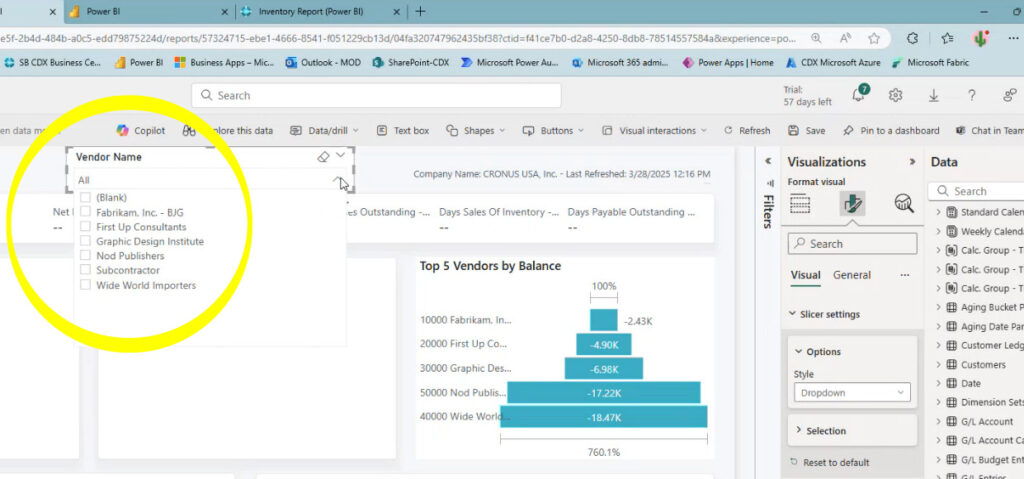
Task: Check Graphic Design Institute vendor
Action: click(85, 241)
